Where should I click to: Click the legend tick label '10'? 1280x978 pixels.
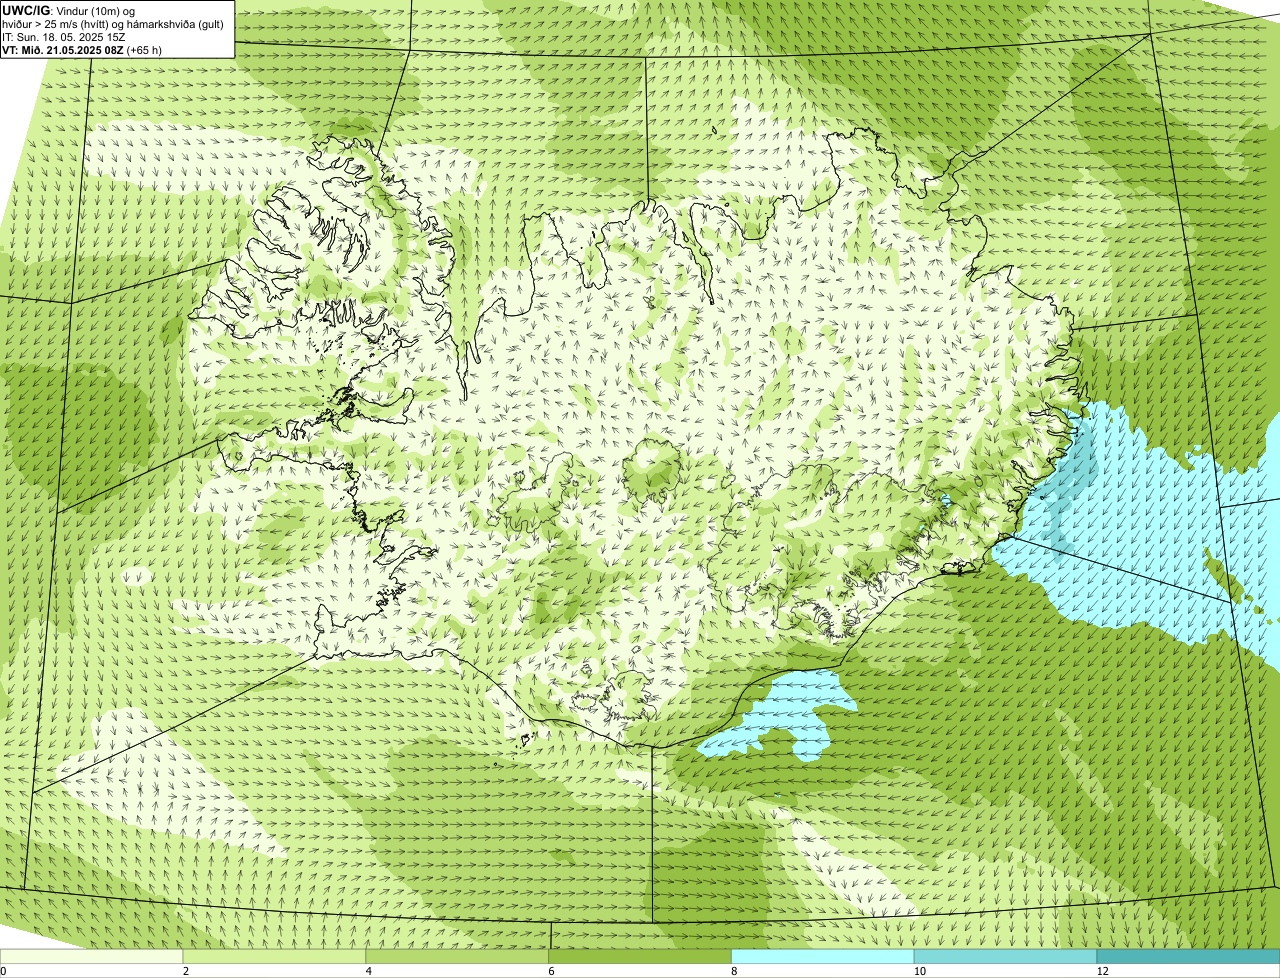[919, 971]
